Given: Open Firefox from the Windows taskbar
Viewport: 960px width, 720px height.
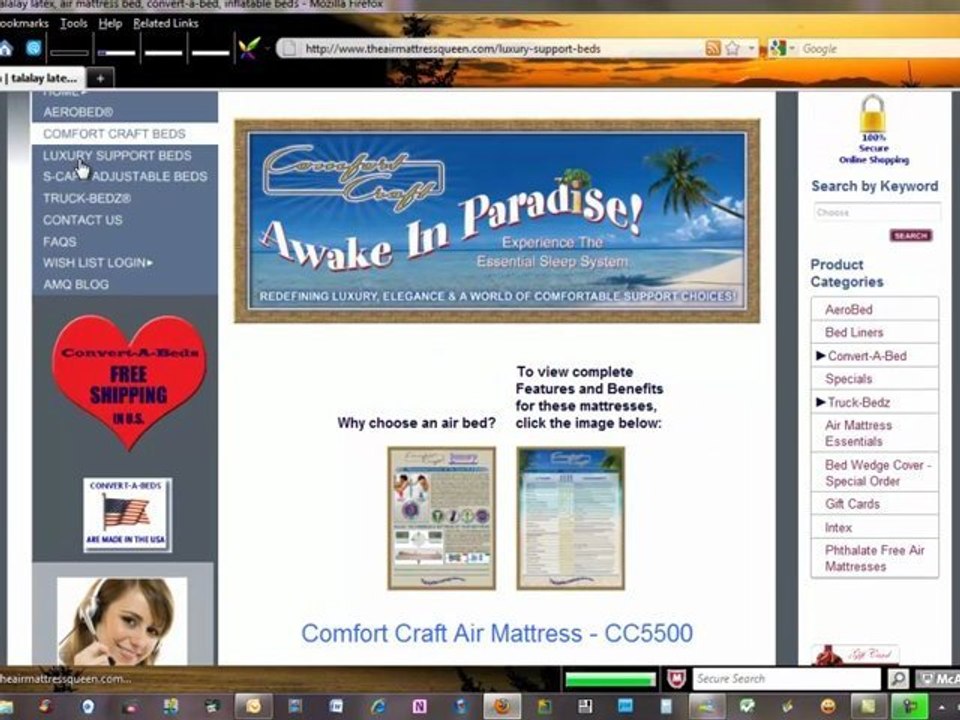Looking at the screenshot, I should click(x=502, y=707).
